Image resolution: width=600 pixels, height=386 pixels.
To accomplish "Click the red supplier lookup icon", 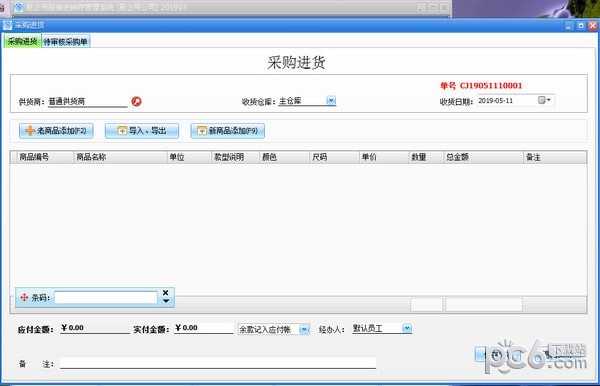I will (136, 101).
